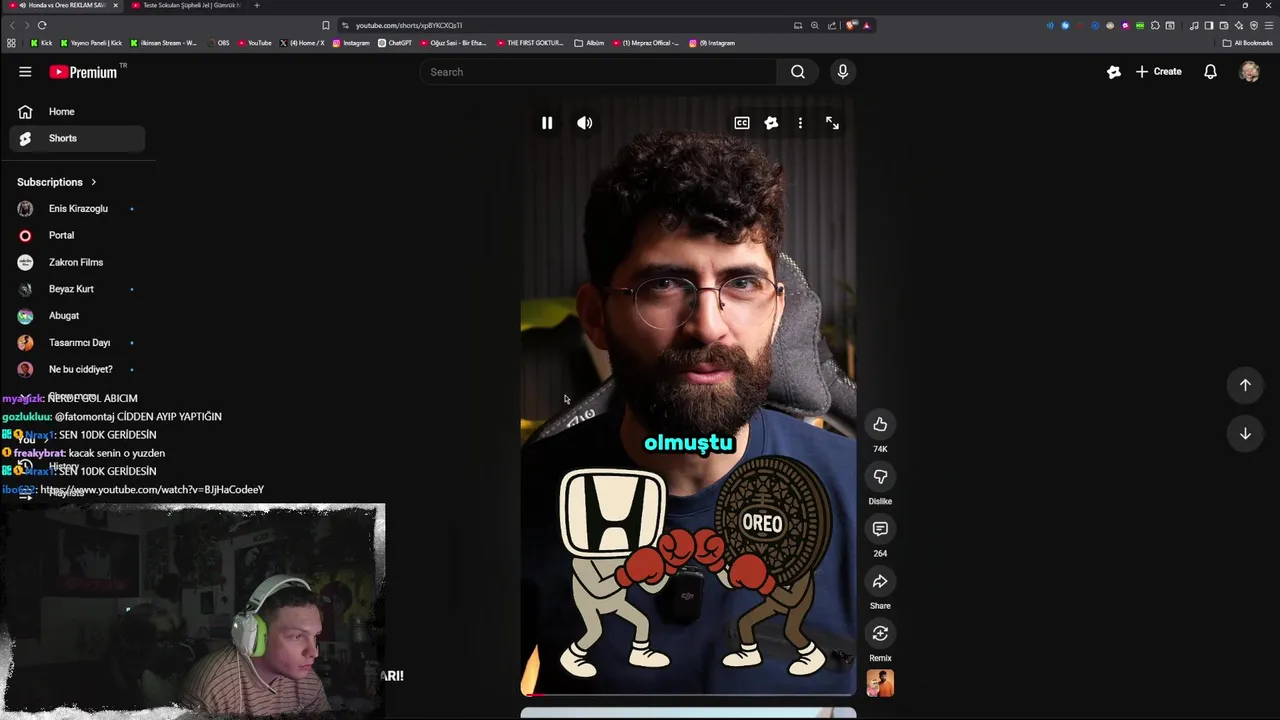Open the browser zoom magnifier icon
Image resolution: width=1280 pixels, height=720 pixels.
815,25
